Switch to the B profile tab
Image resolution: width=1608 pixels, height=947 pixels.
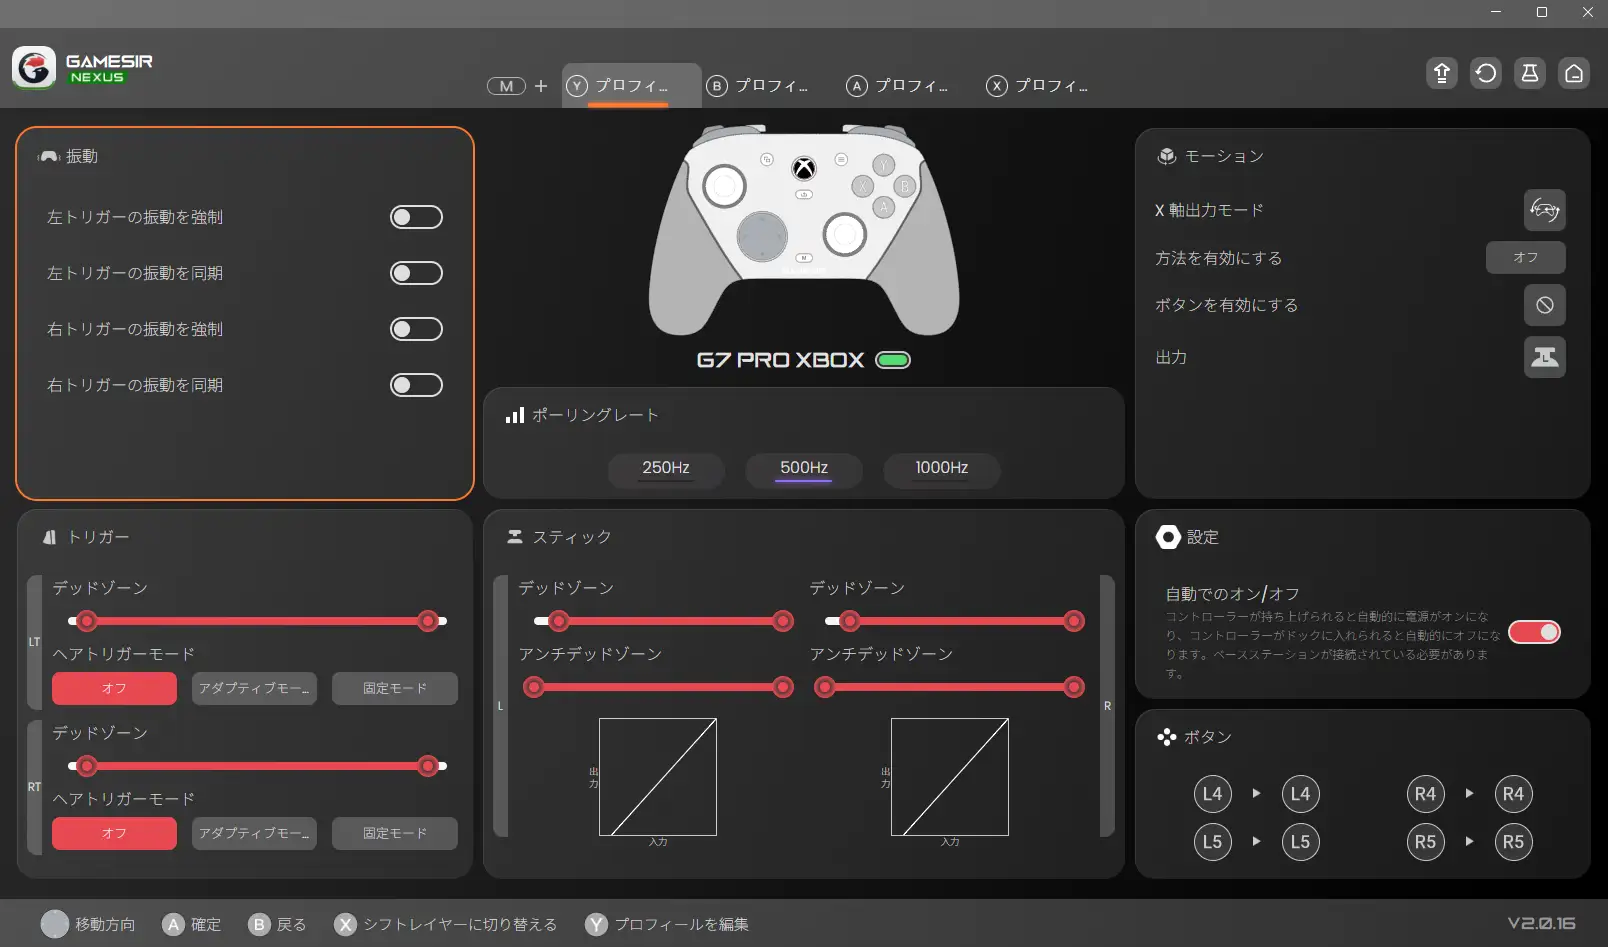point(757,86)
